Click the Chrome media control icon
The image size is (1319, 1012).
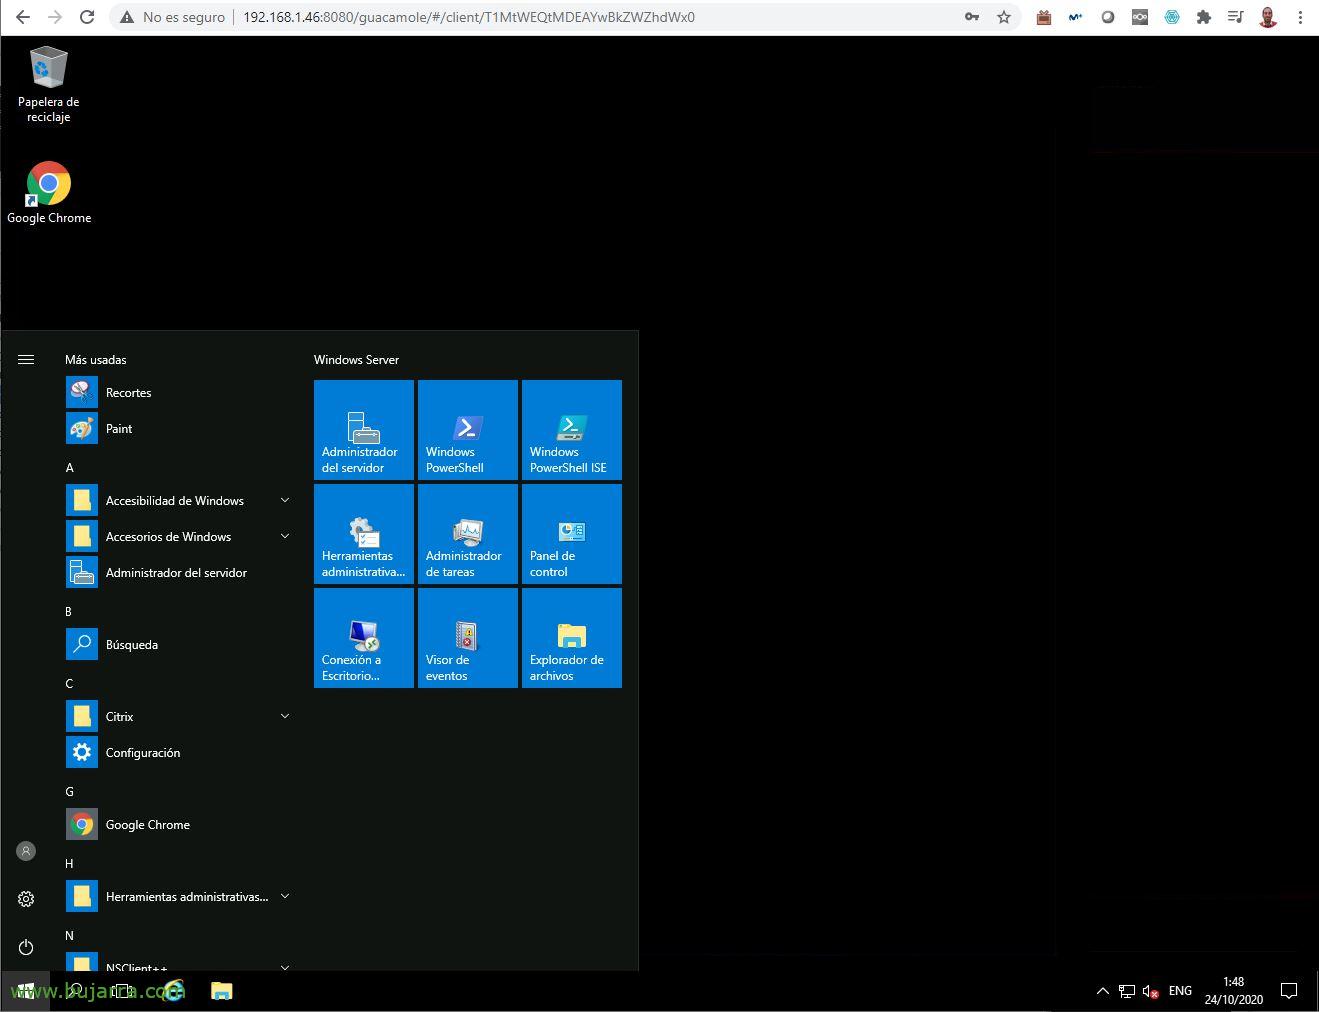1235,17
